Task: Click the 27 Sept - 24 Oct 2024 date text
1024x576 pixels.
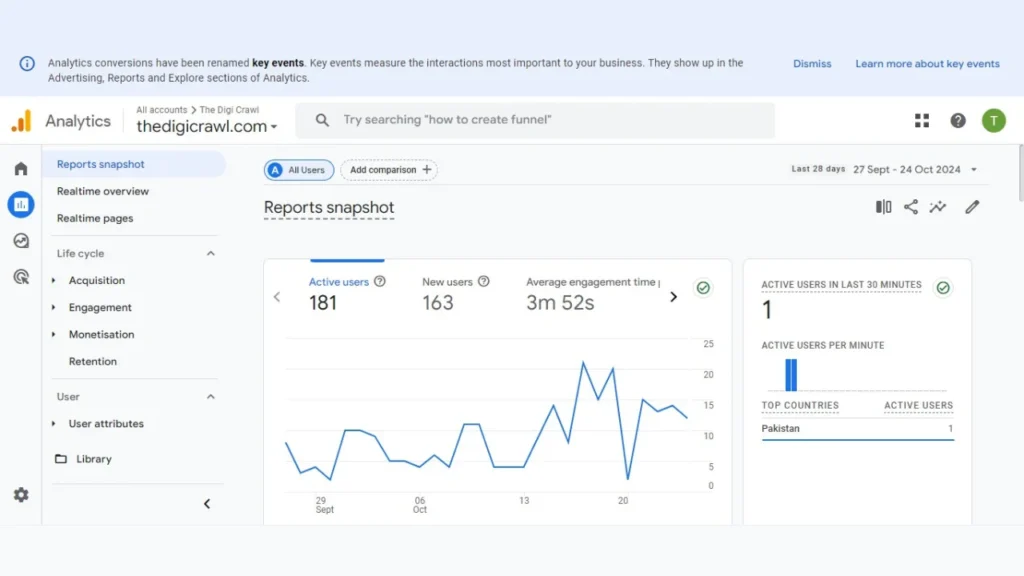Action: (x=906, y=170)
